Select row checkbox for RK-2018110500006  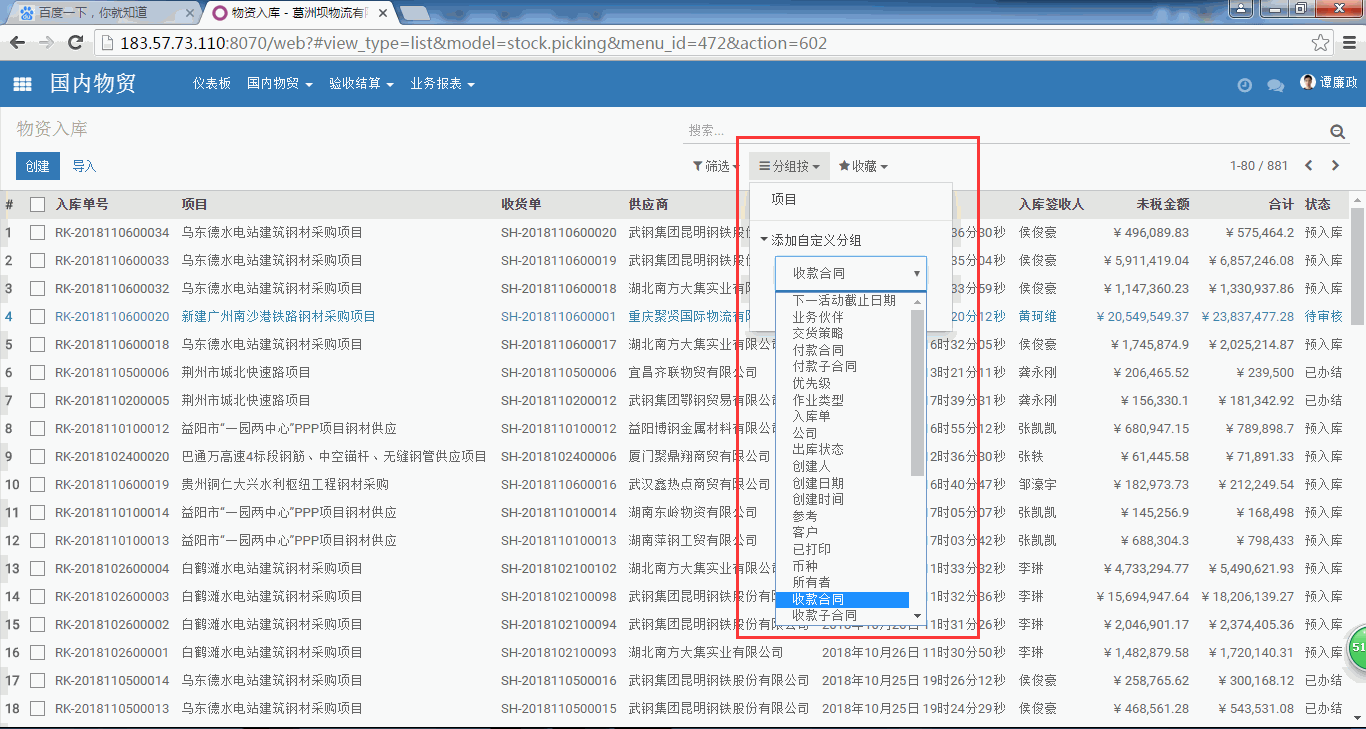pyautogui.click(x=38, y=372)
